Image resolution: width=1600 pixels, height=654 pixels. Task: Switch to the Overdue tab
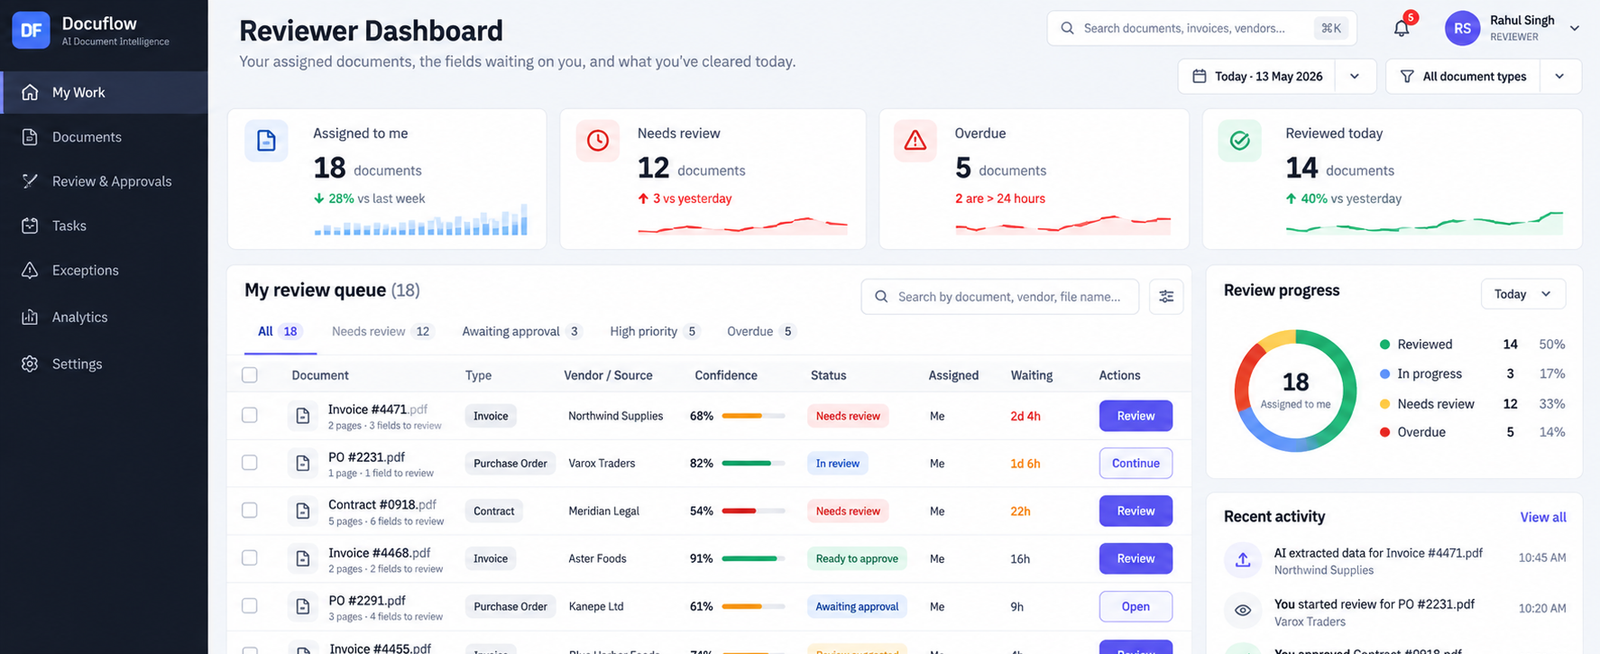coord(761,331)
